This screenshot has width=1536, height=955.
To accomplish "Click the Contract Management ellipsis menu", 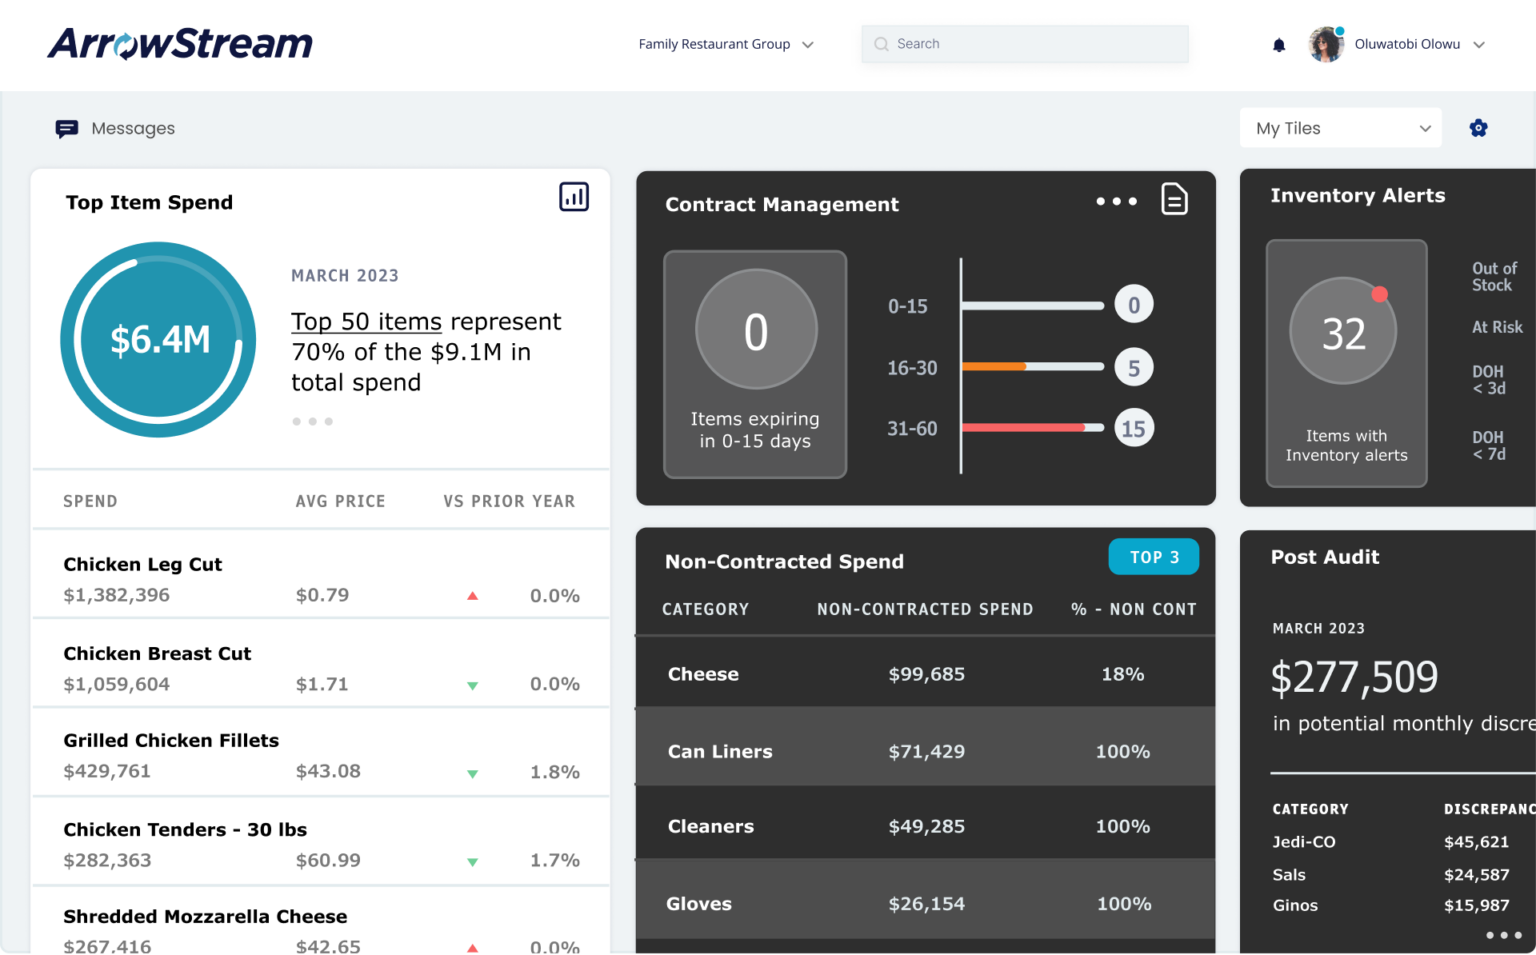I will point(1116,201).
